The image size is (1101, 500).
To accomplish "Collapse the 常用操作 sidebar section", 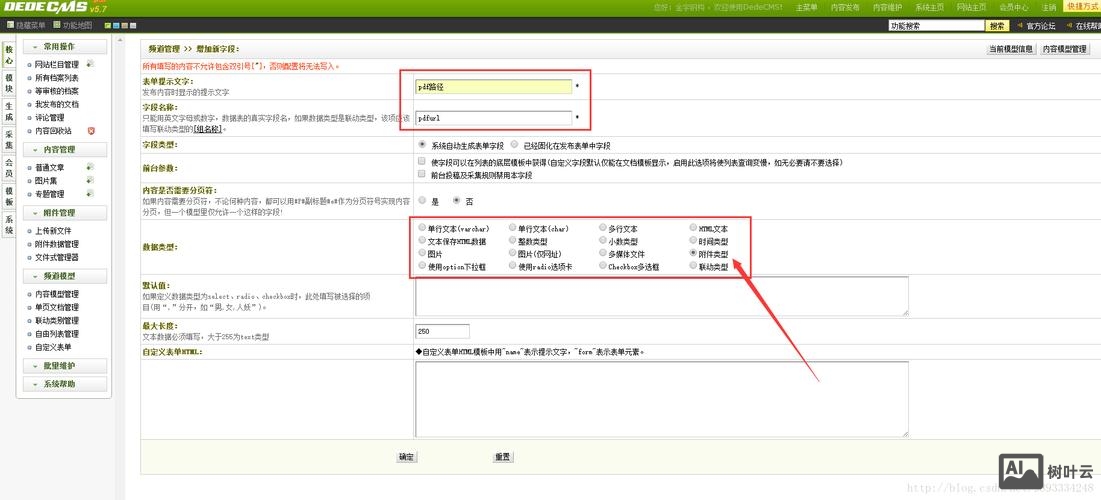I will [x=36, y=47].
